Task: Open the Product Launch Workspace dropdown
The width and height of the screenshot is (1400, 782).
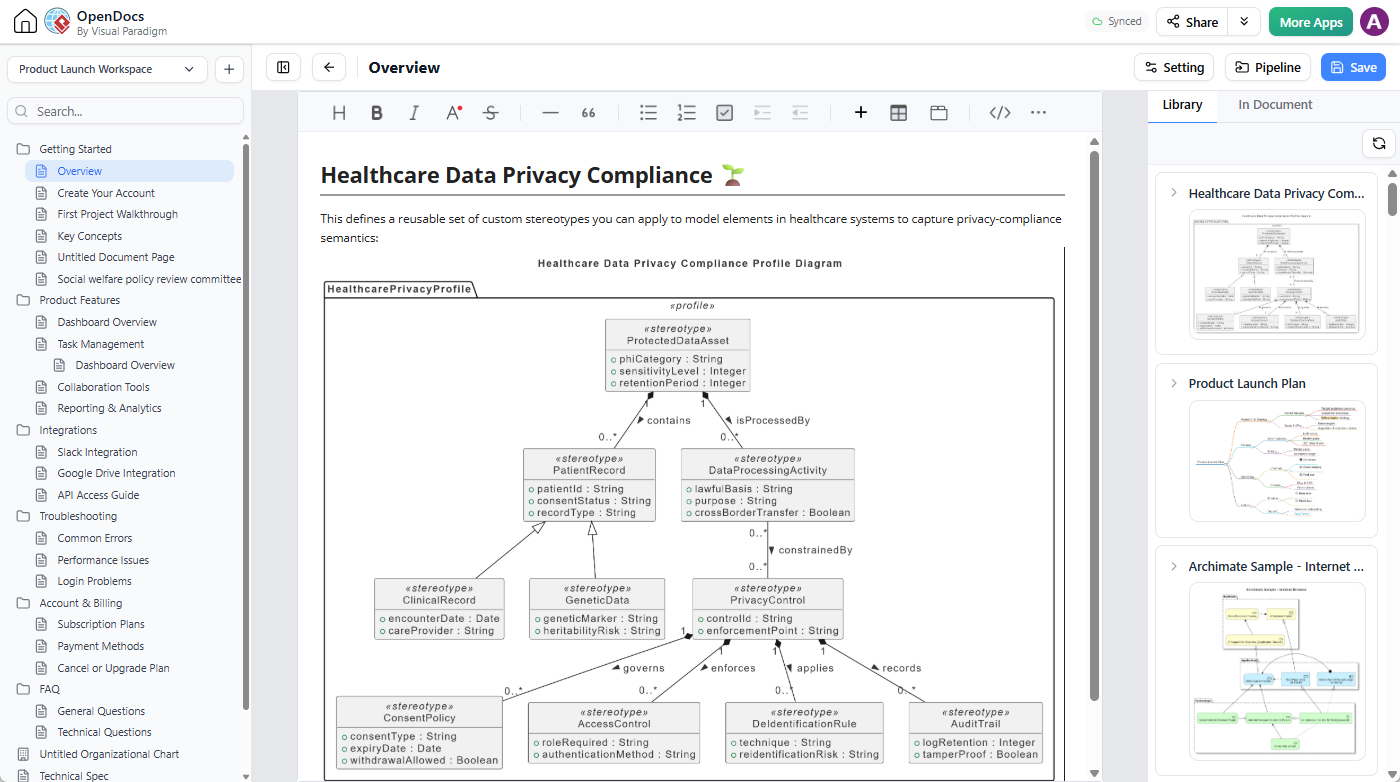Action: click(107, 69)
